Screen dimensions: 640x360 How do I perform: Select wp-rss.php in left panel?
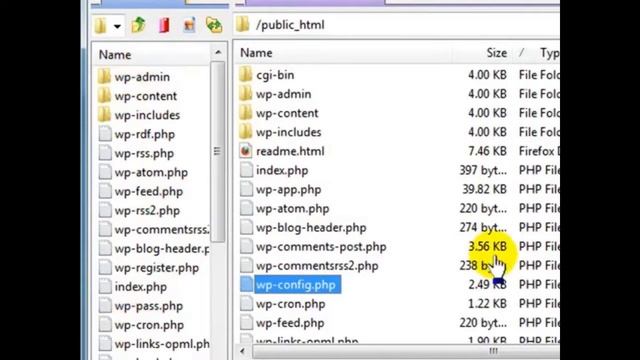144,153
